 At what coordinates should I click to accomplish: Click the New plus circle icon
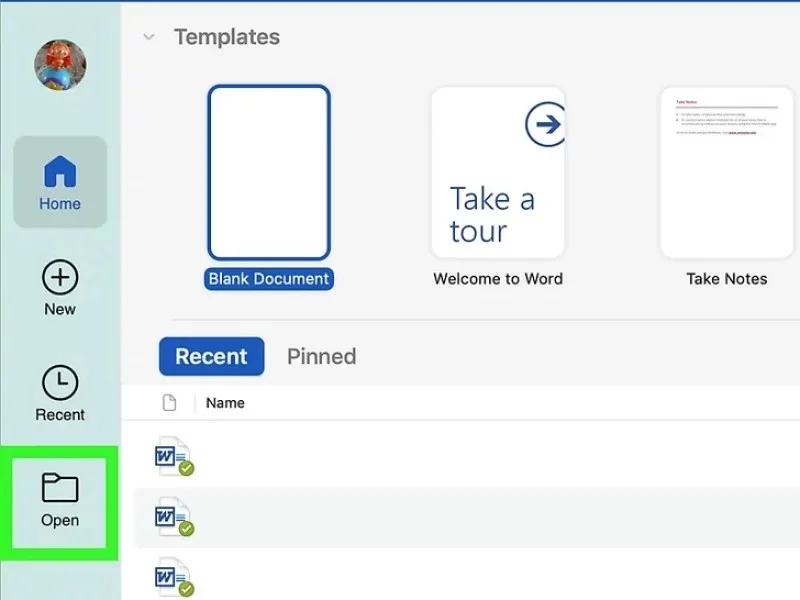pyautogui.click(x=60, y=277)
